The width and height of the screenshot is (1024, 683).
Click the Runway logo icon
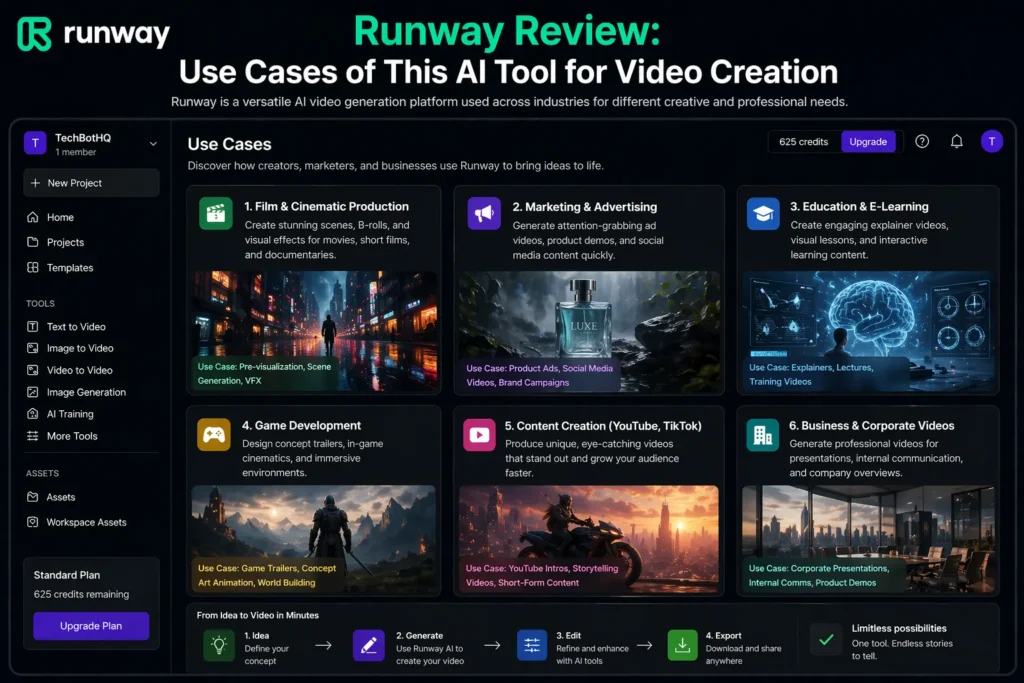pos(34,33)
